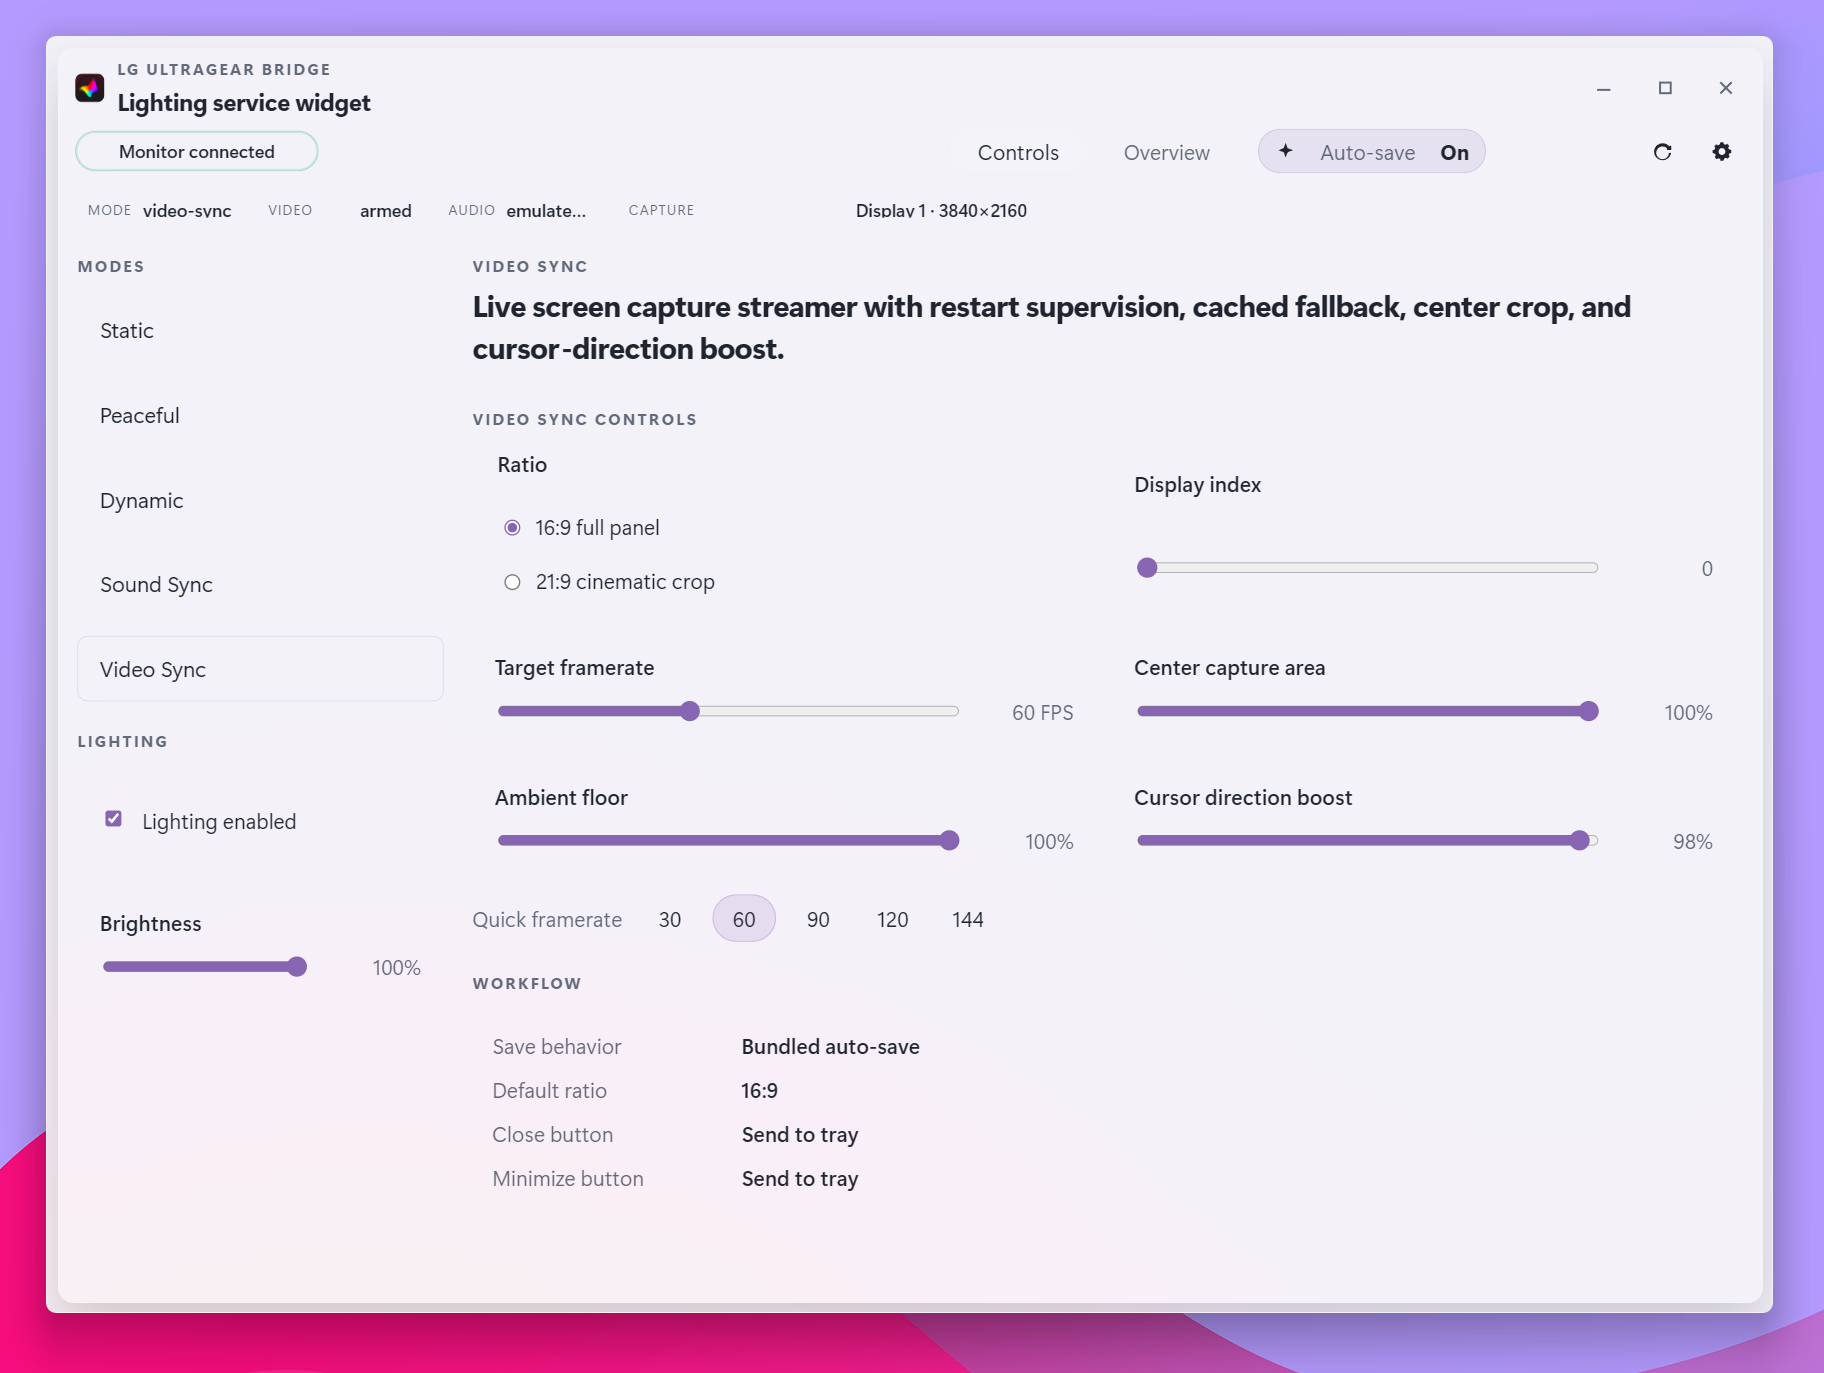1824x1373 pixels.
Task: Click the sparkle icon beside Auto-save
Action: (1286, 151)
